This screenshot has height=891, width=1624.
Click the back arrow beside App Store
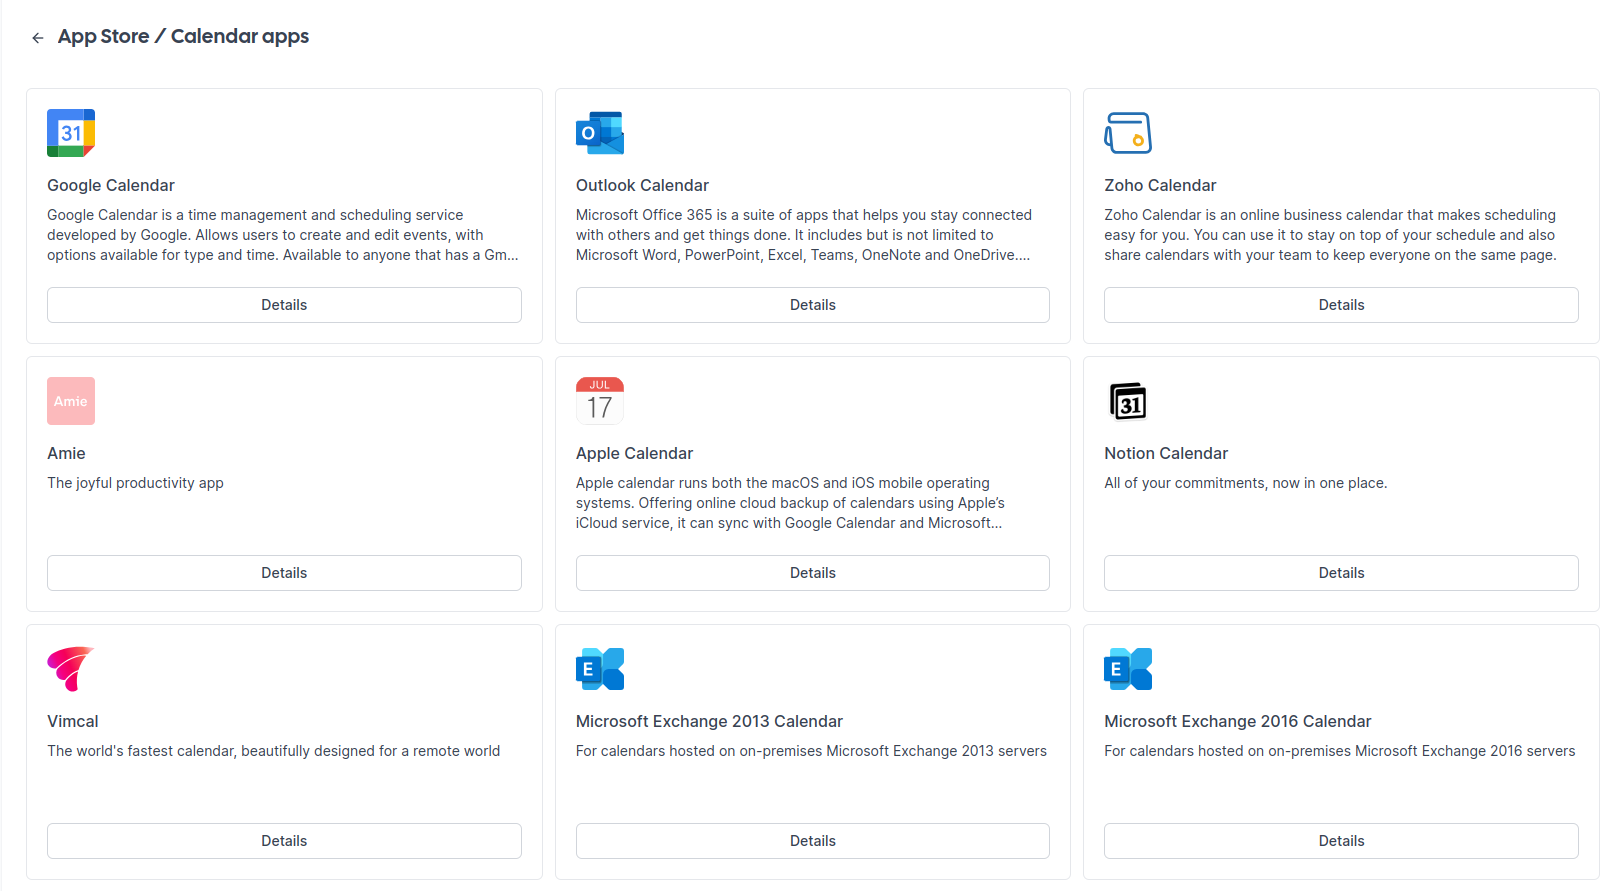[38, 38]
